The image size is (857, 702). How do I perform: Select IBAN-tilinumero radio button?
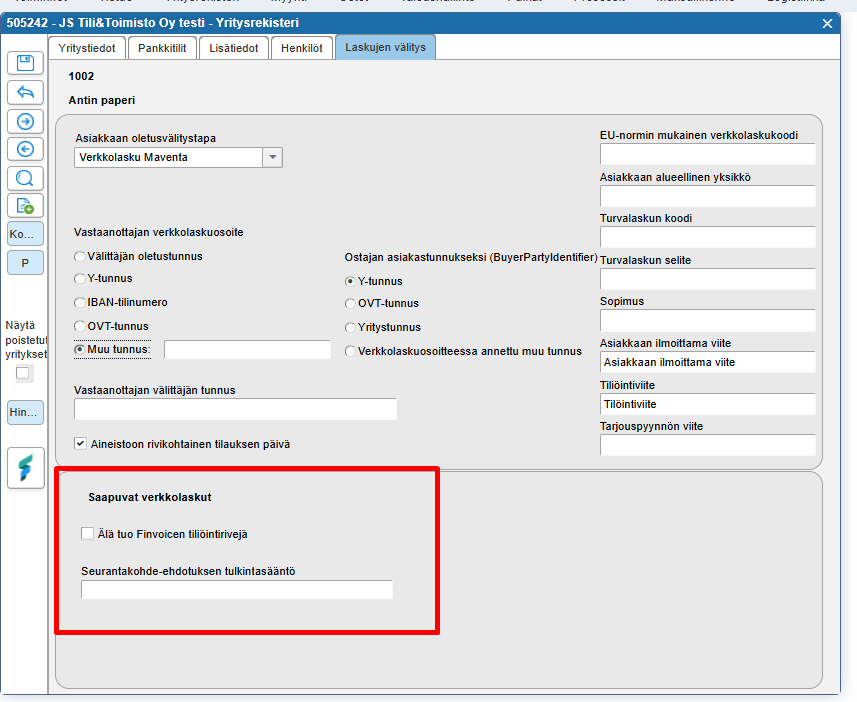(80, 302)
